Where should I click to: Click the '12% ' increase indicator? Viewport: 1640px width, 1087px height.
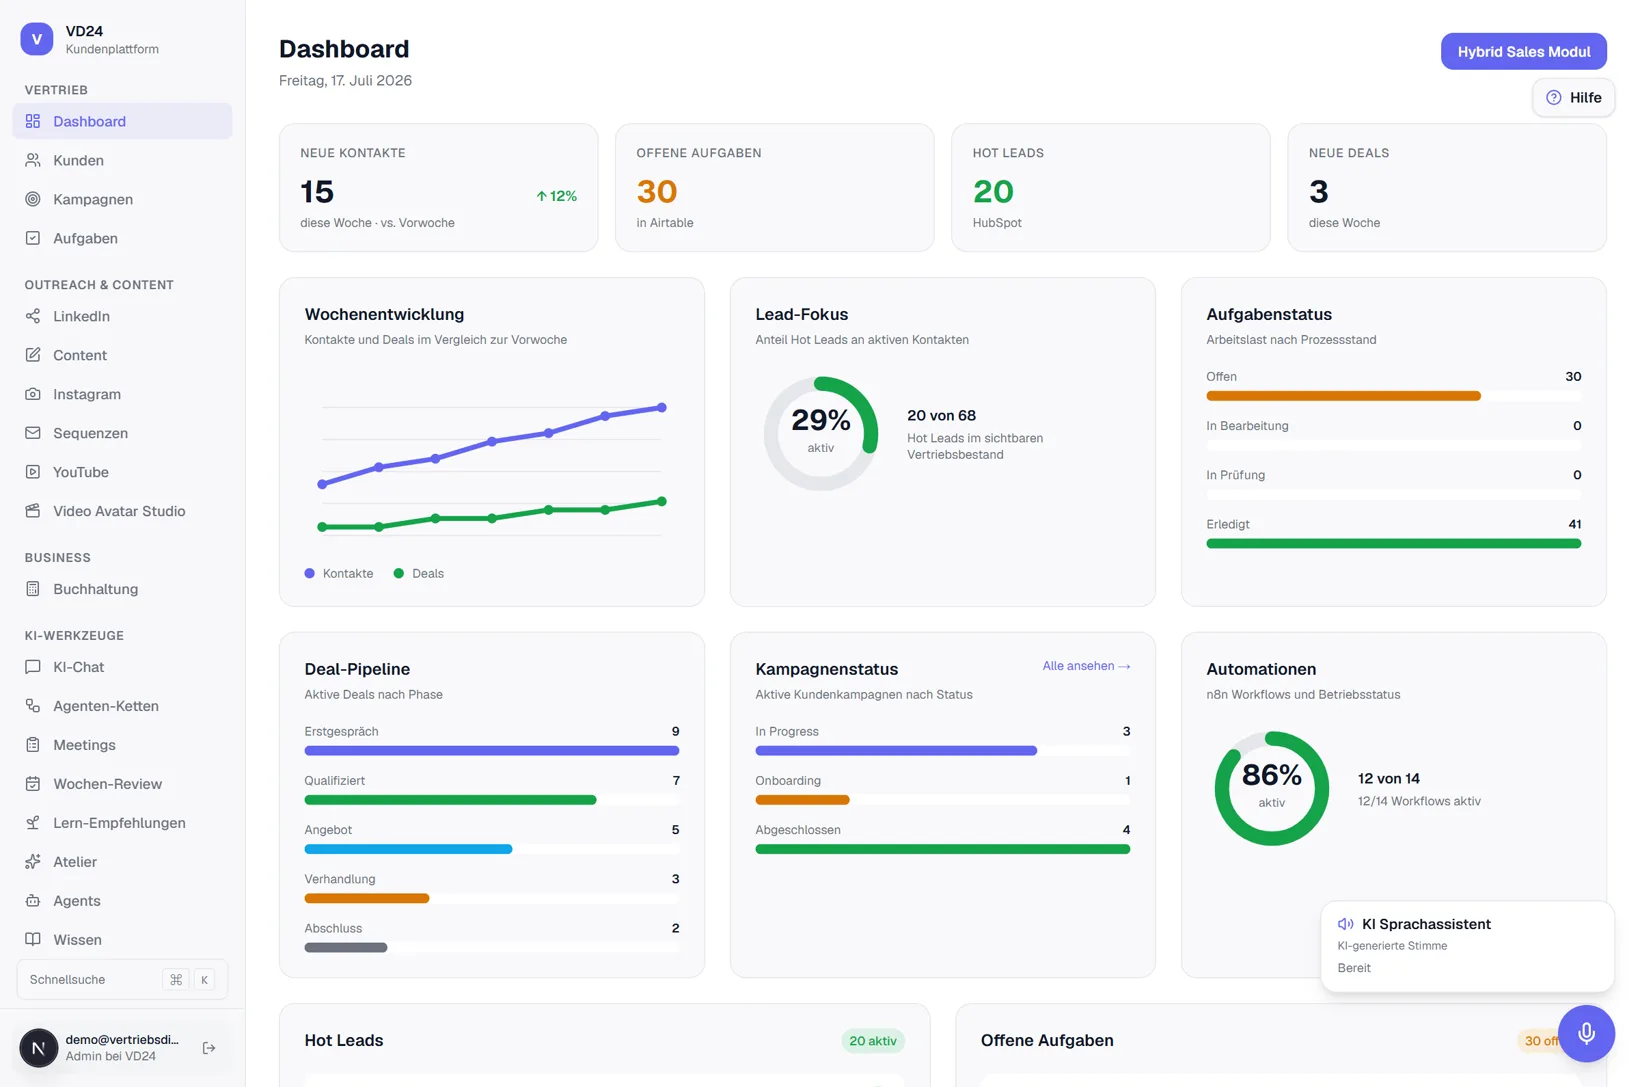pyautogui.click(x=556, y=196)
